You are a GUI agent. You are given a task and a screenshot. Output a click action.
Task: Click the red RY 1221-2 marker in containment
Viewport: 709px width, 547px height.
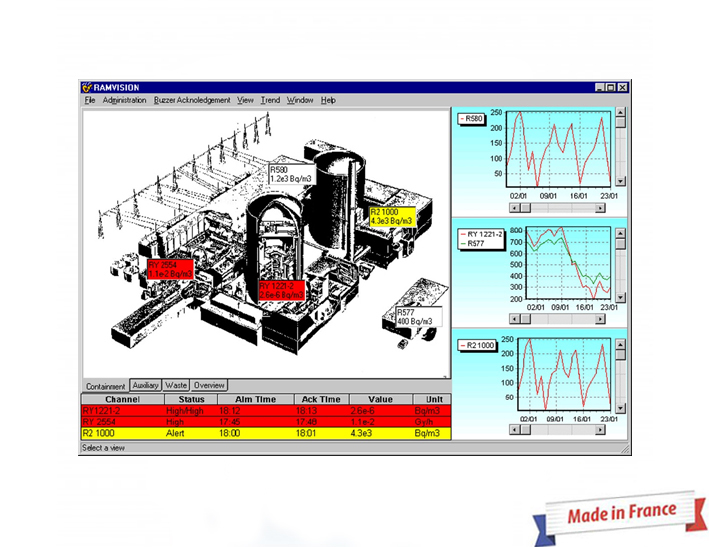pyautogui.click(x=281, y=289)
